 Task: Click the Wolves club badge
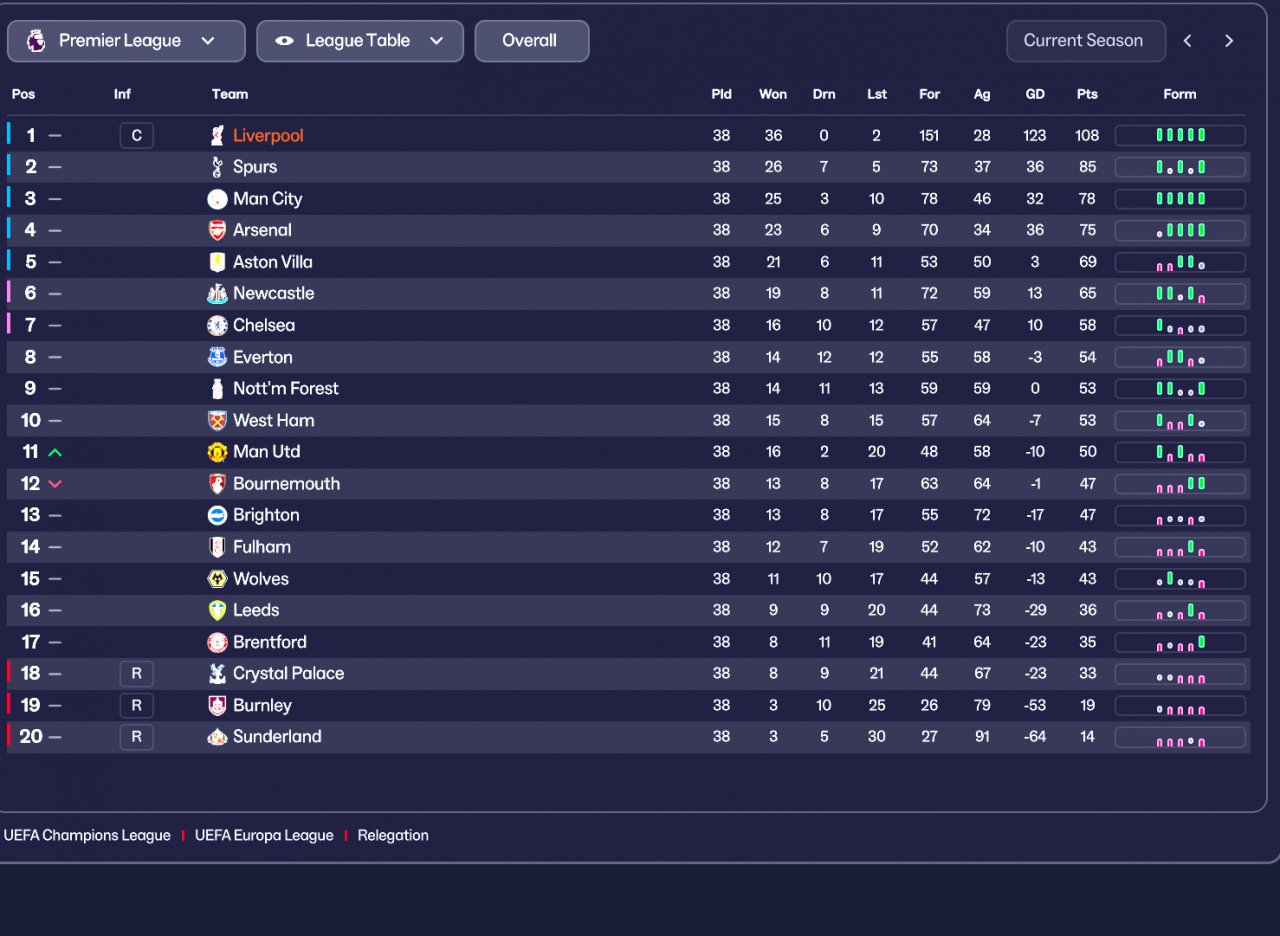pos(217,579)
